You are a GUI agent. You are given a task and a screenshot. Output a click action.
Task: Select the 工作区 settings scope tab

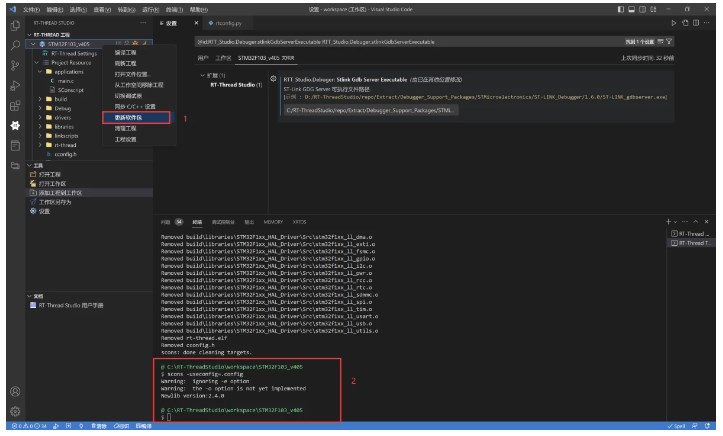[223, 58]
